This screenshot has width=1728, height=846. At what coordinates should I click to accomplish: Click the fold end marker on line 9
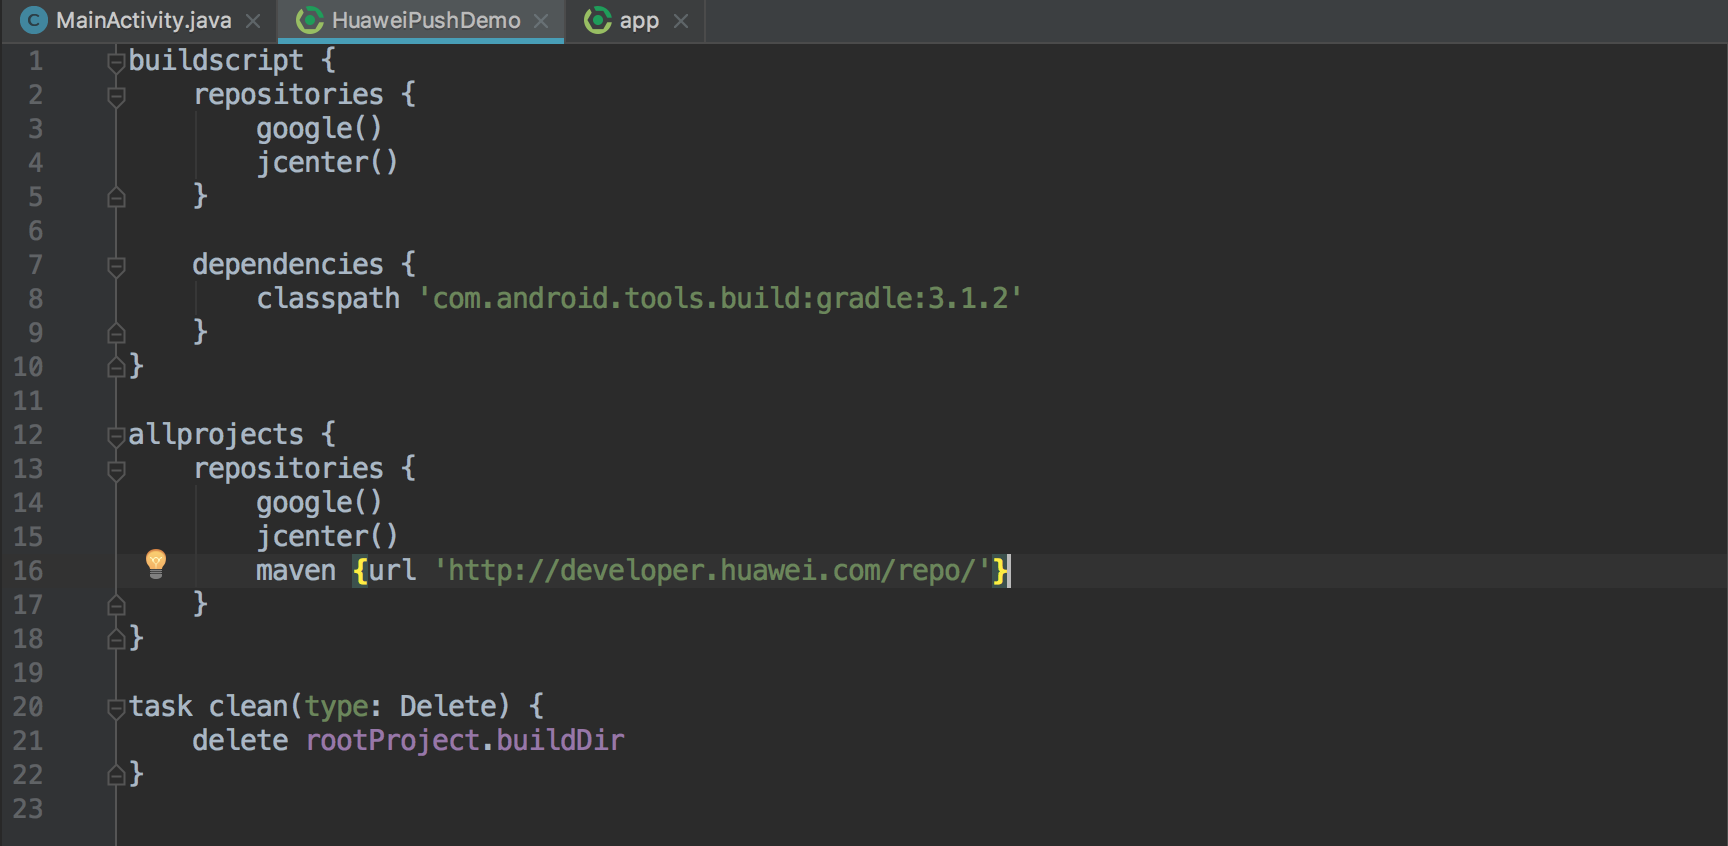click(x=116, y=333)
